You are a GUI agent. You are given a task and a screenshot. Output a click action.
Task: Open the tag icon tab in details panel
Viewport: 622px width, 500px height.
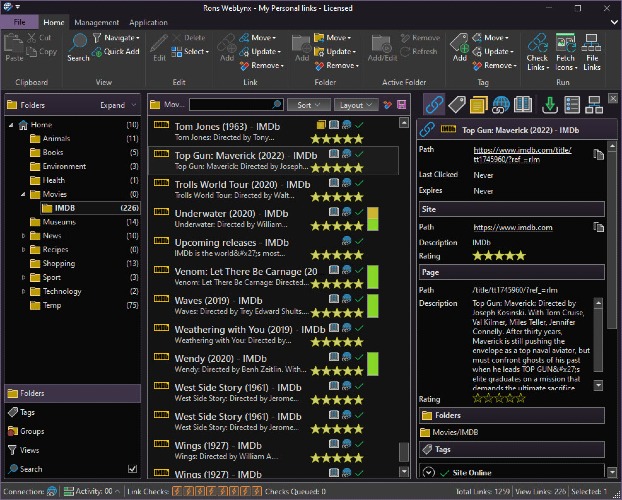(457, 105)
